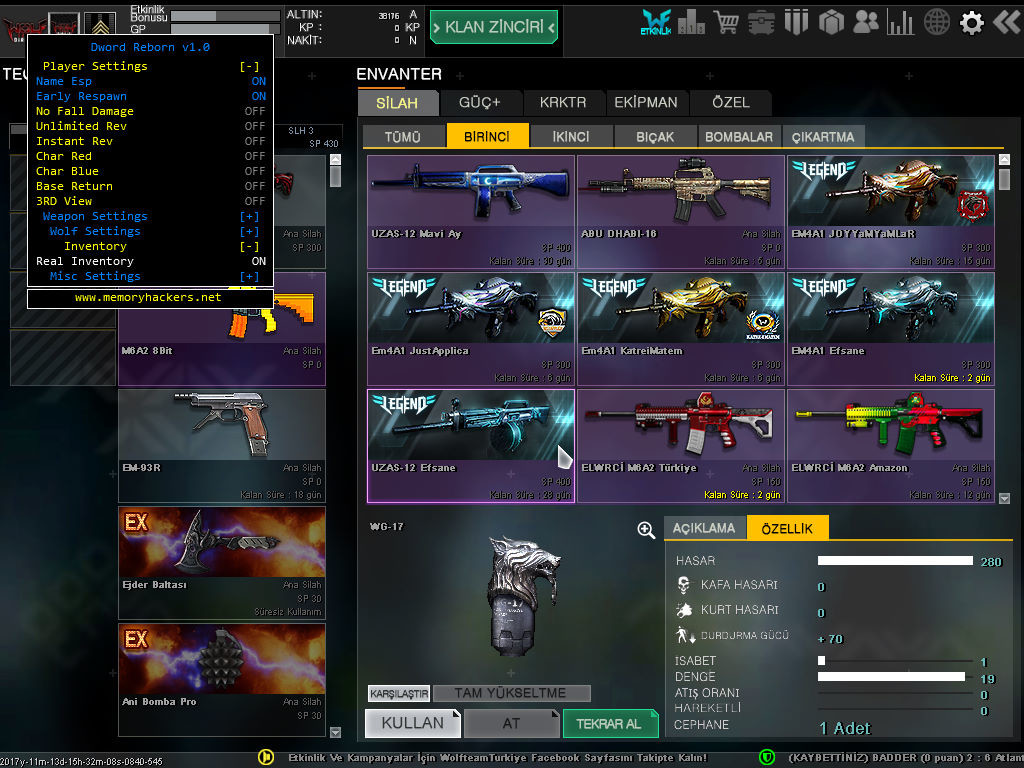
Task: Switch to KRKTR tab
Action: 563,103
